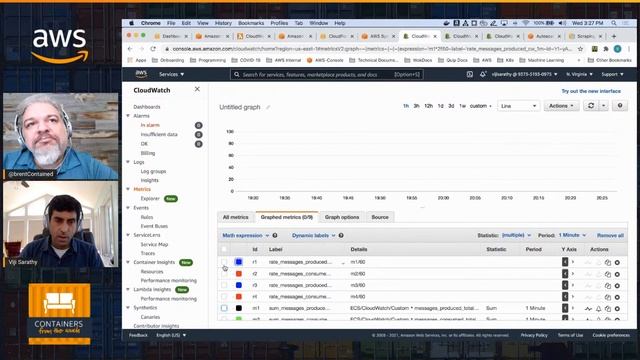Viewport: 640px width, 360px height.
Task: Duplicate the r2 metric row
Action: click(x=608, y=274)
